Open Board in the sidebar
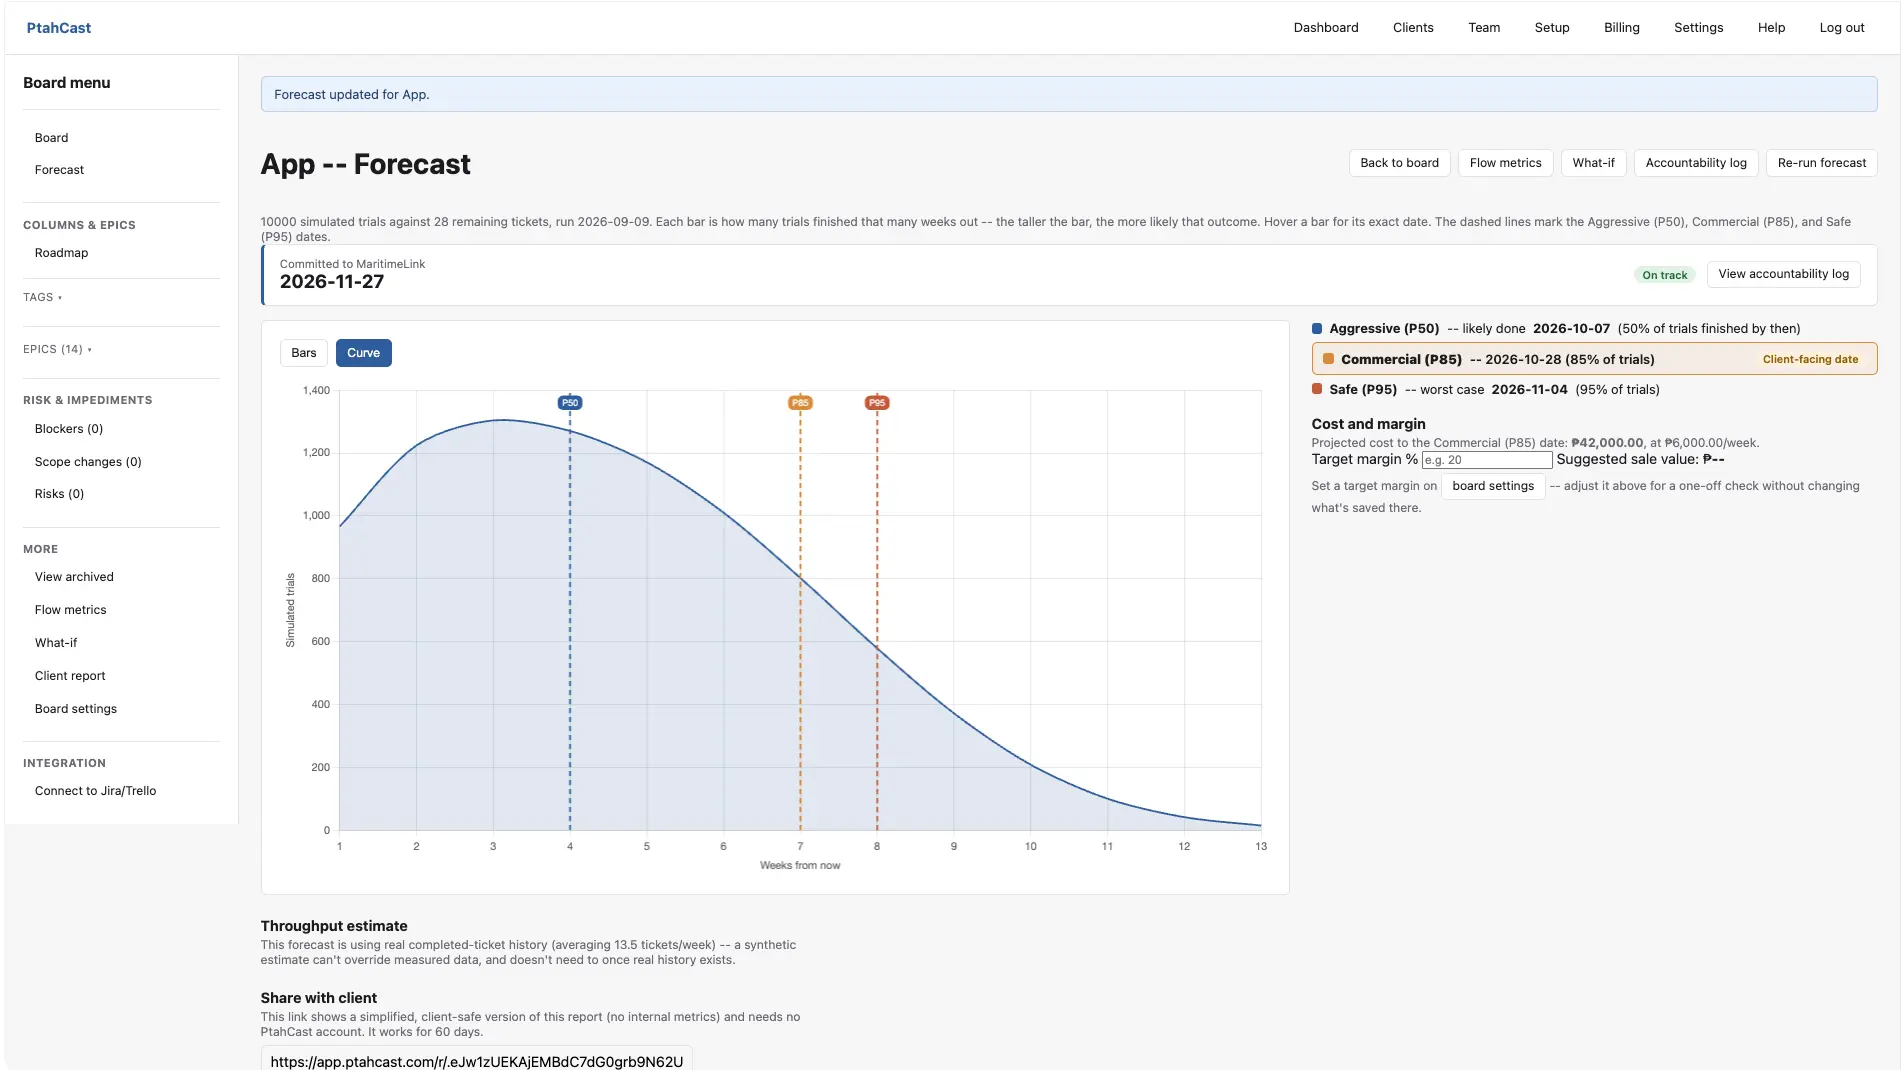 coord(51,138)
